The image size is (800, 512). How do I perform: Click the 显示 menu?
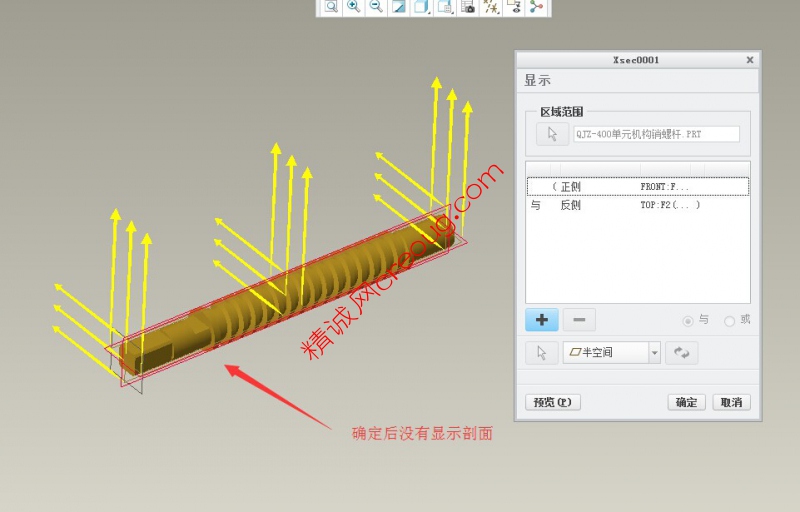538,80
